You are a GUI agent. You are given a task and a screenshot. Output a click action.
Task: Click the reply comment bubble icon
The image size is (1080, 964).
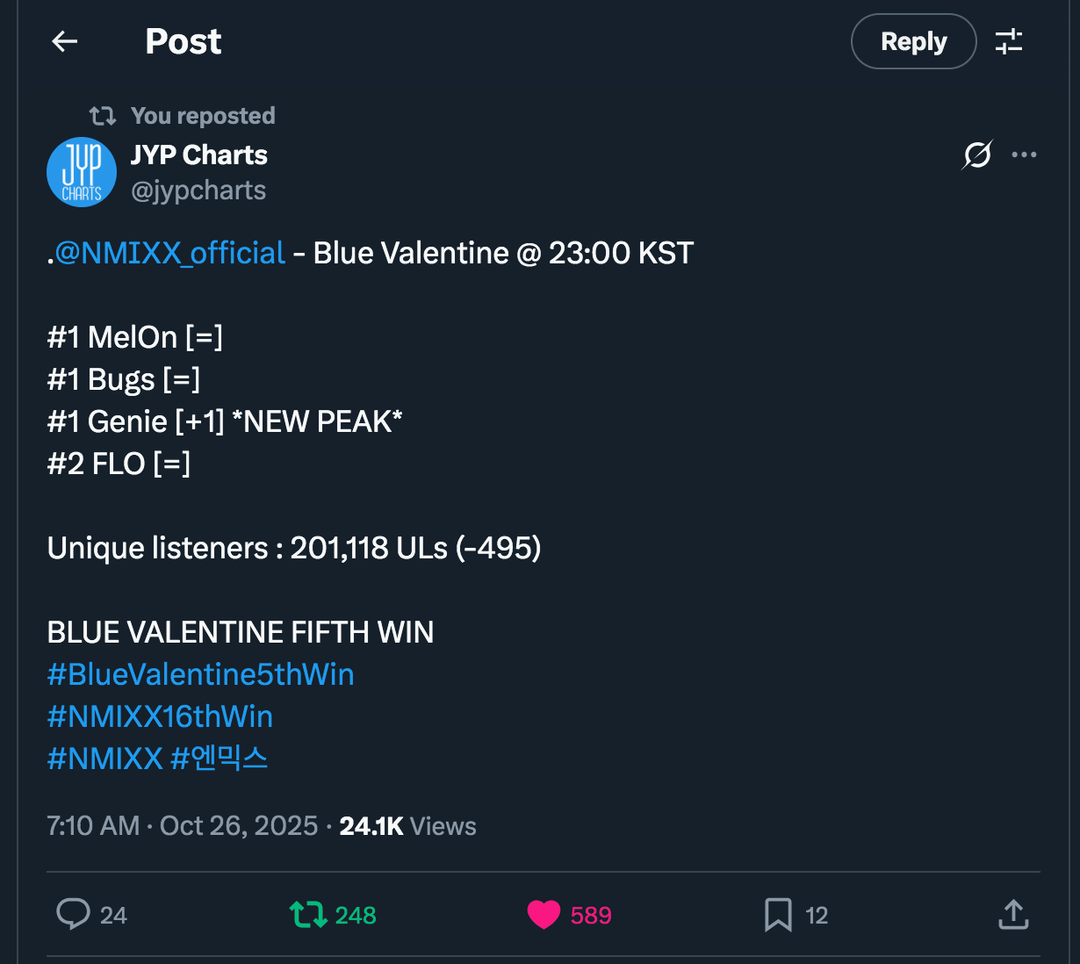[73, 914]
